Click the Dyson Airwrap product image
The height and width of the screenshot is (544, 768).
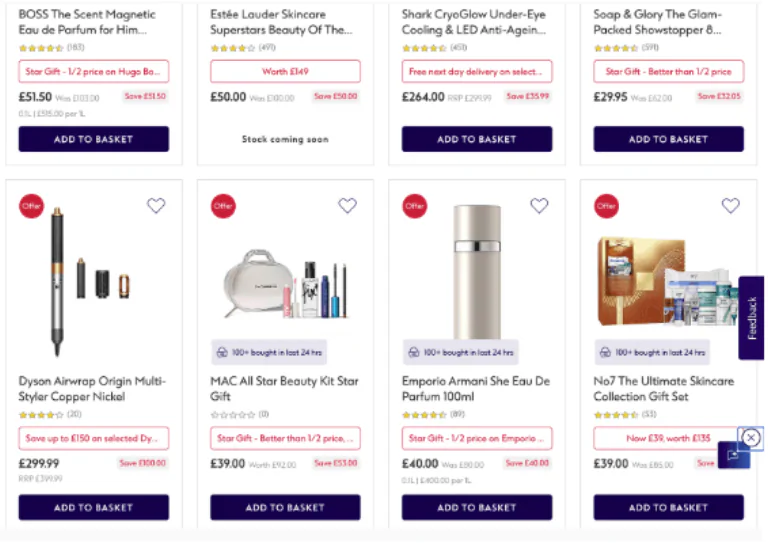coord(93,270)
